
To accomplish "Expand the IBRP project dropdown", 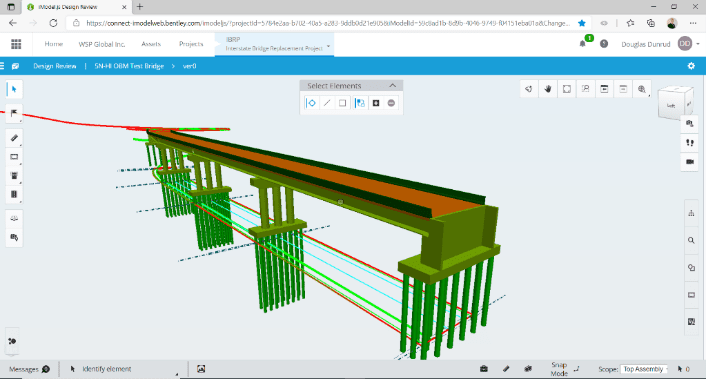I will coord(328,46).
